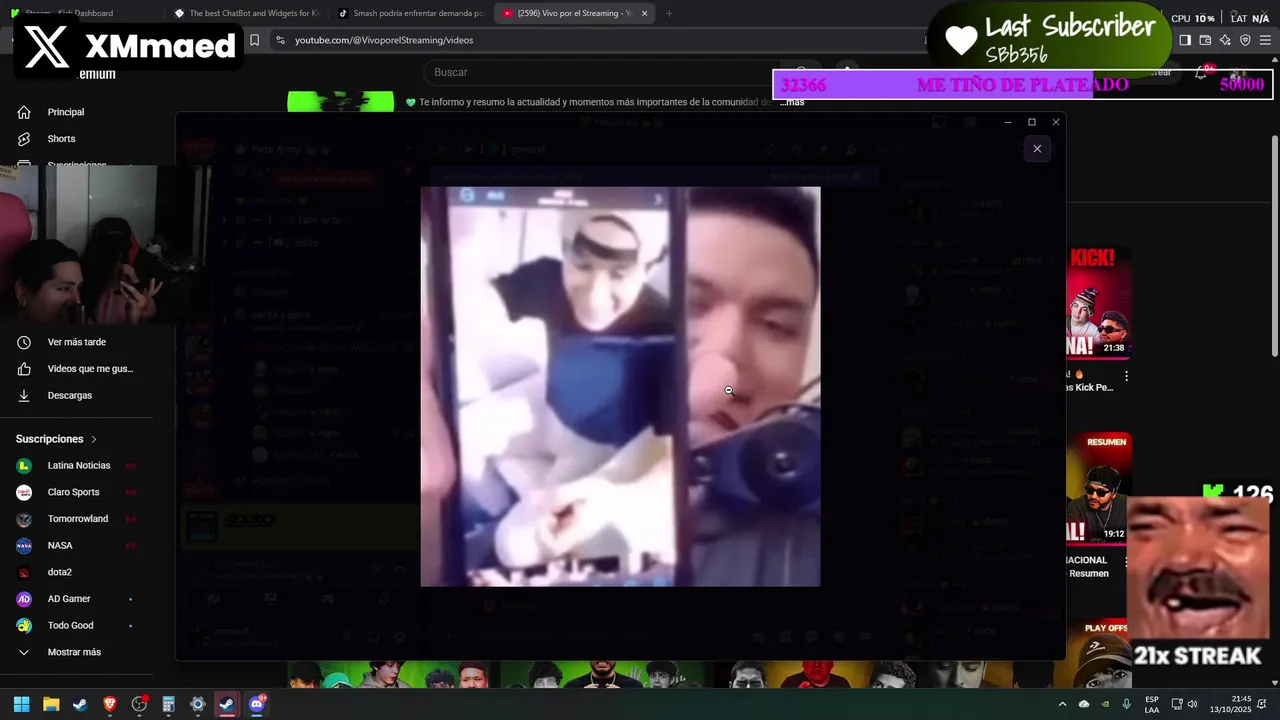This screenshot has height=720, width=1280.
Task: Open the NVIDIA tray icon
Action: (1106, 704)
